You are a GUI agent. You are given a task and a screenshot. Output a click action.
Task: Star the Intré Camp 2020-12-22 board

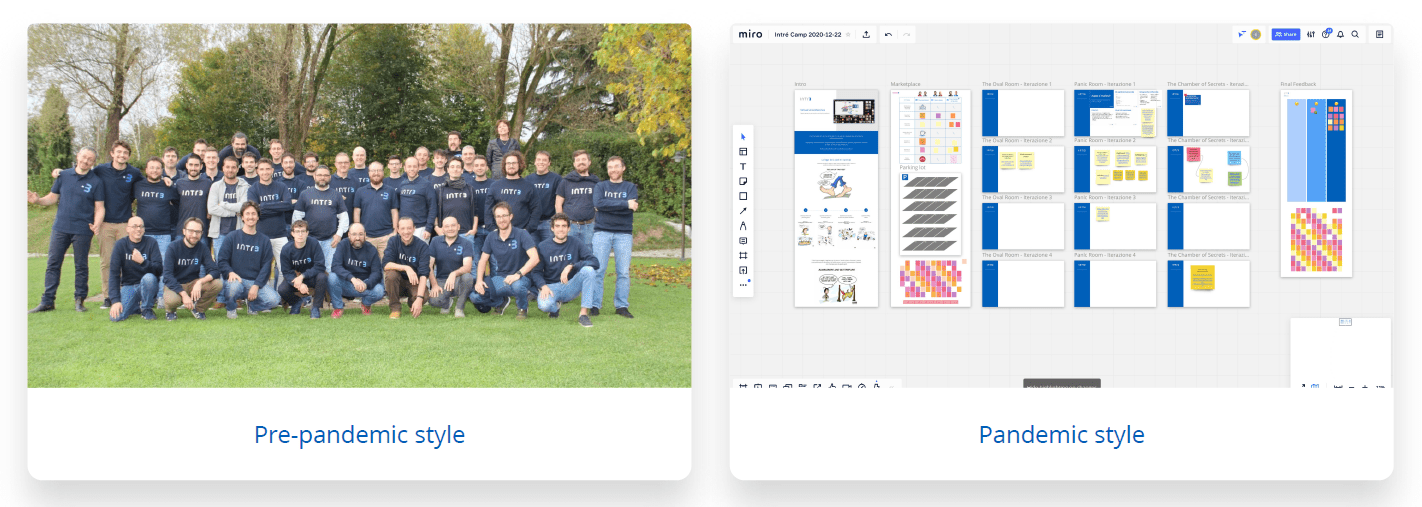coord(848,34)
